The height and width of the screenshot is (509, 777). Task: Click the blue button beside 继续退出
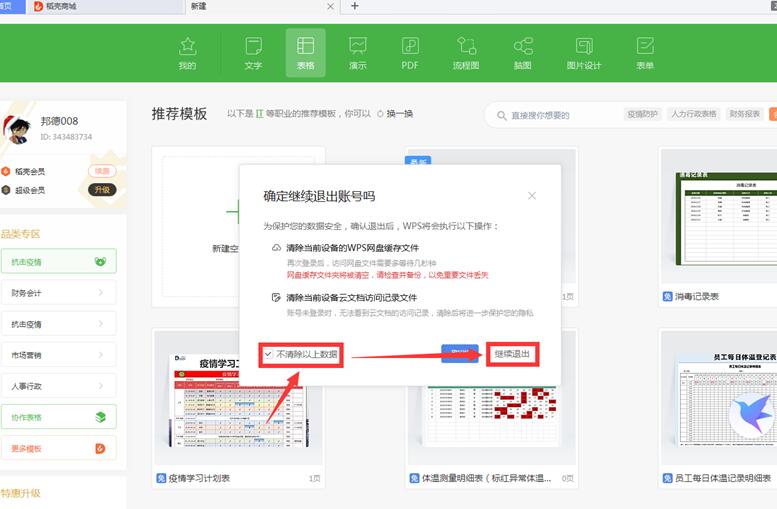tap(460, 353)
